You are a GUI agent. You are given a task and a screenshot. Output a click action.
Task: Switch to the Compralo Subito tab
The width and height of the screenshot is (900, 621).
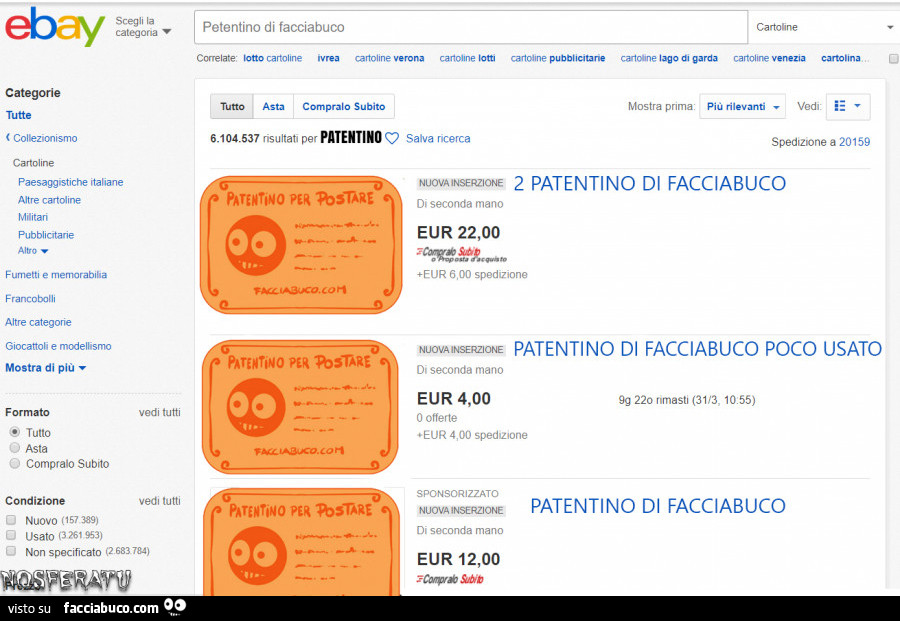pos(343,106)
